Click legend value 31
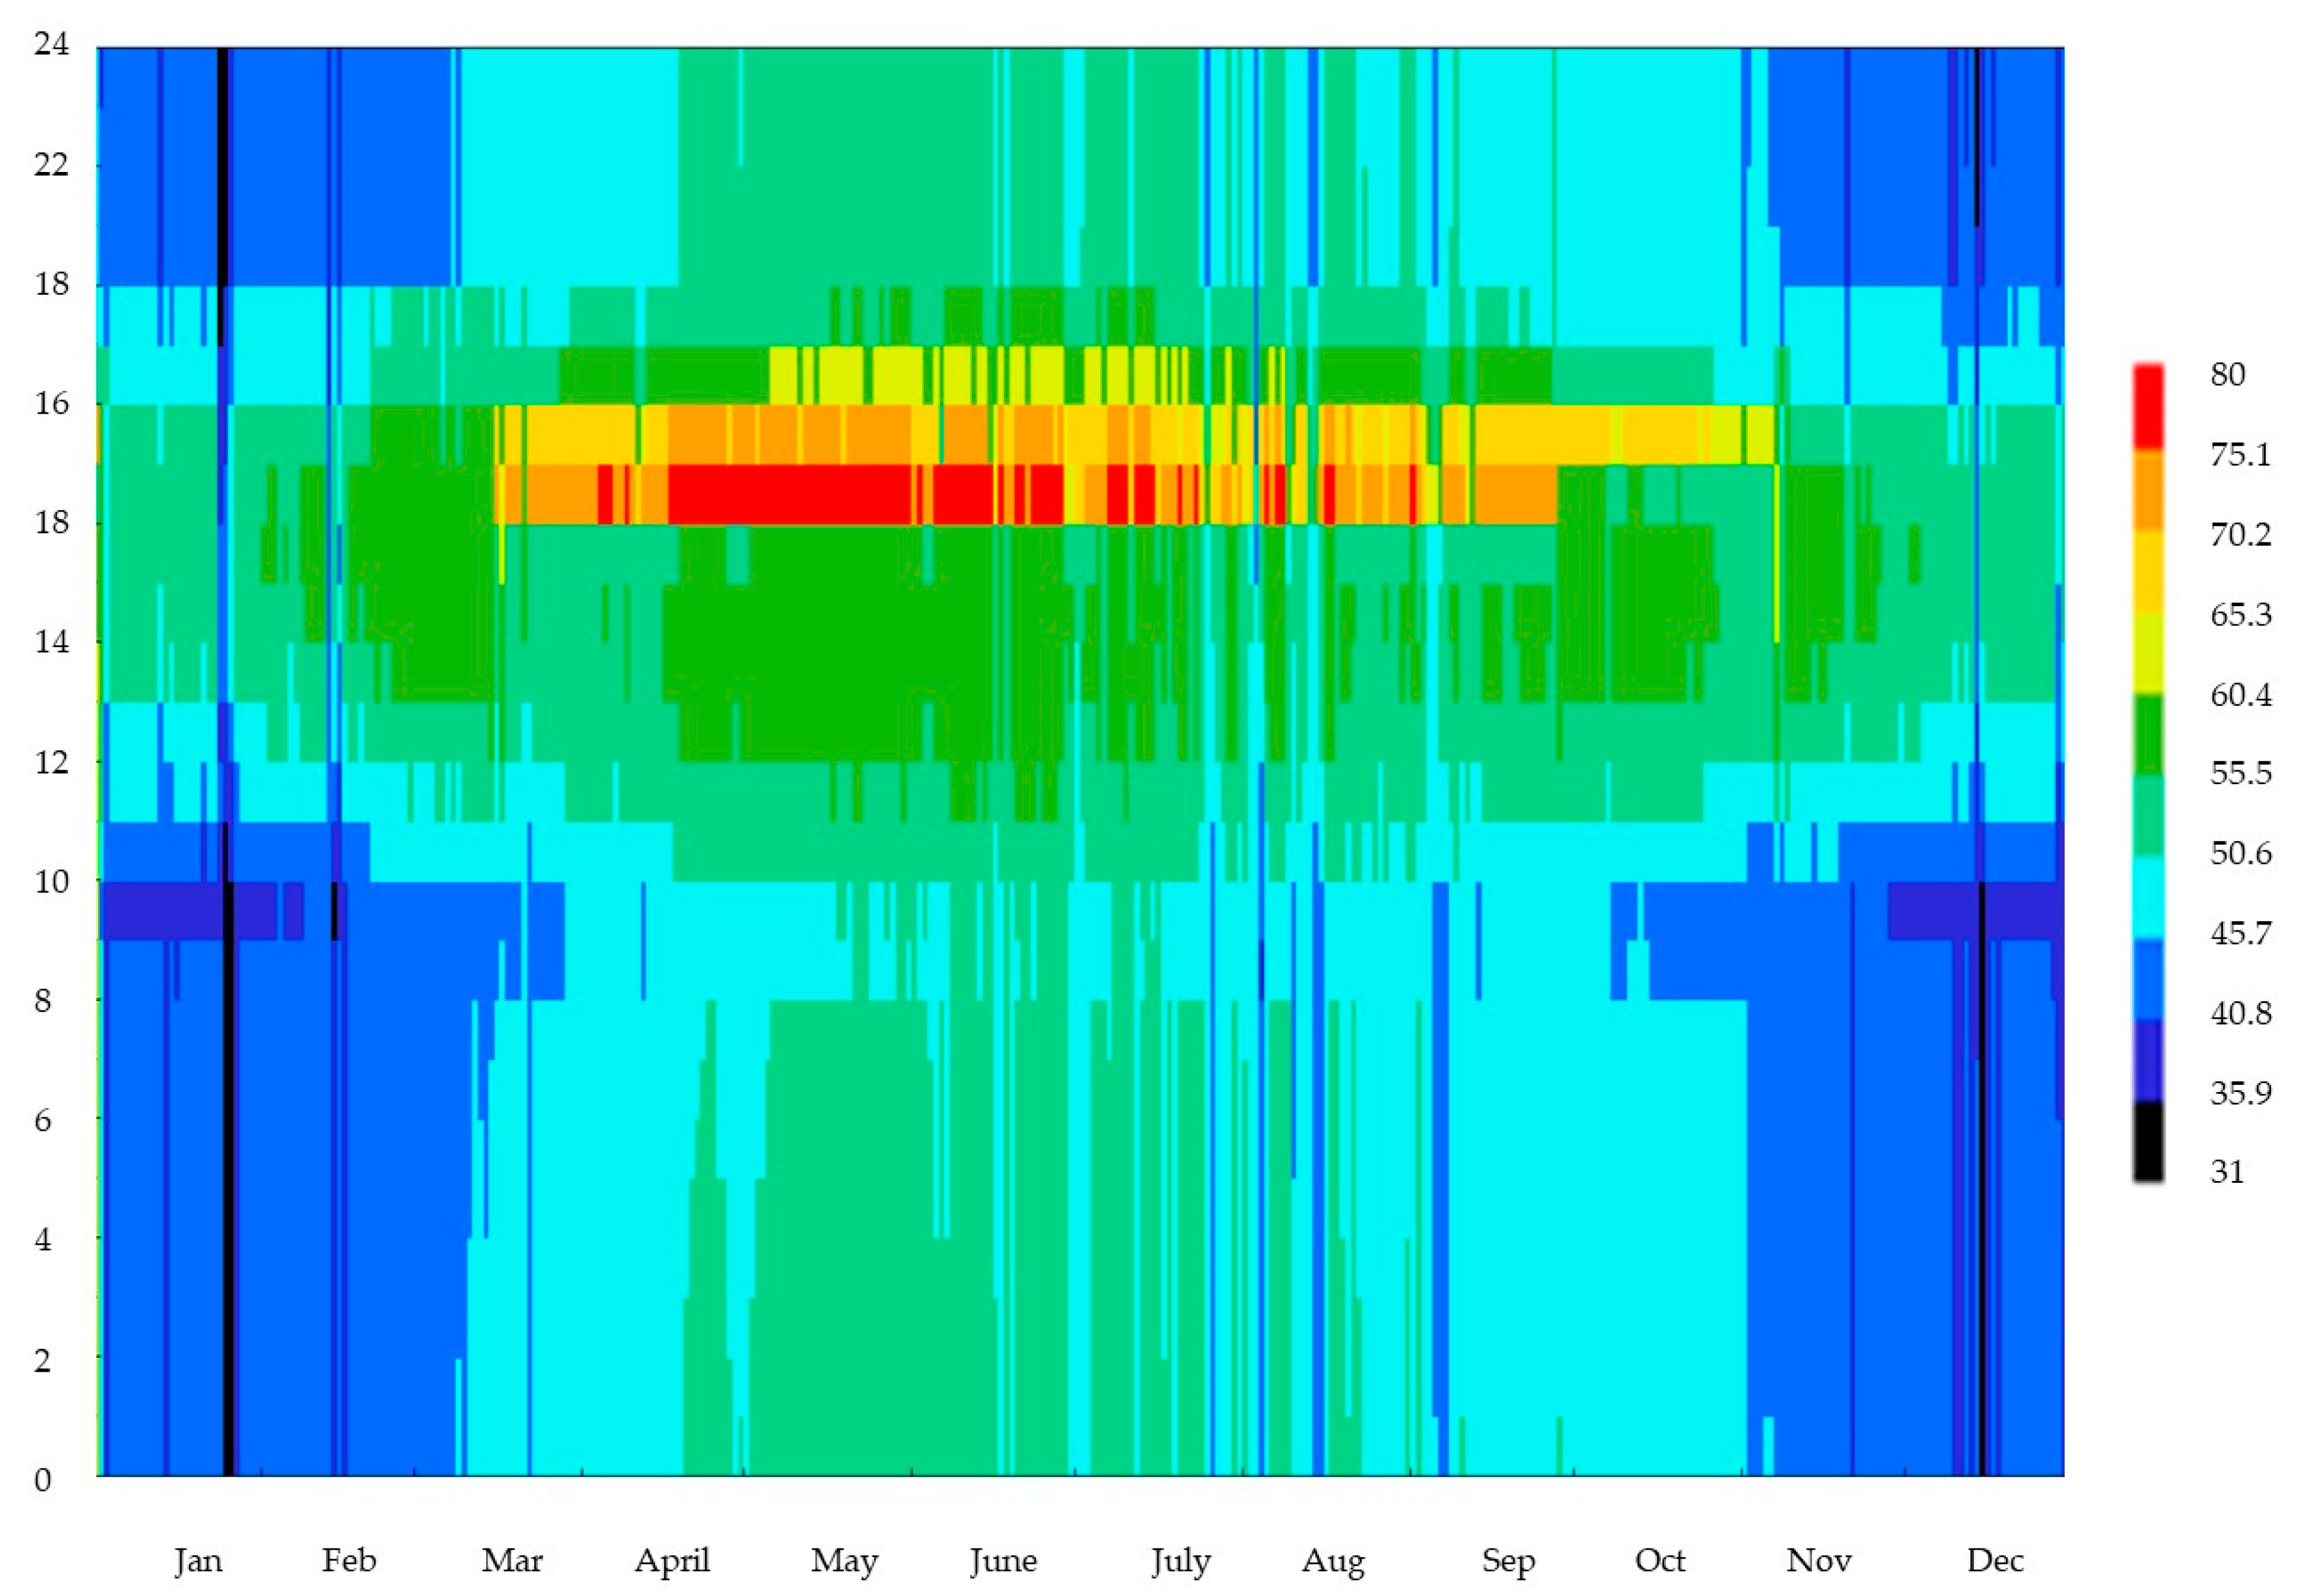The width and height of the screenshot is (2297, 1596). (2227, 1172)
